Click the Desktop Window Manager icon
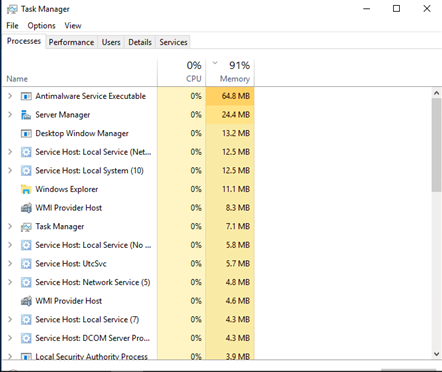This screenshot has width=442, height=372. click(x=26, y=134)
